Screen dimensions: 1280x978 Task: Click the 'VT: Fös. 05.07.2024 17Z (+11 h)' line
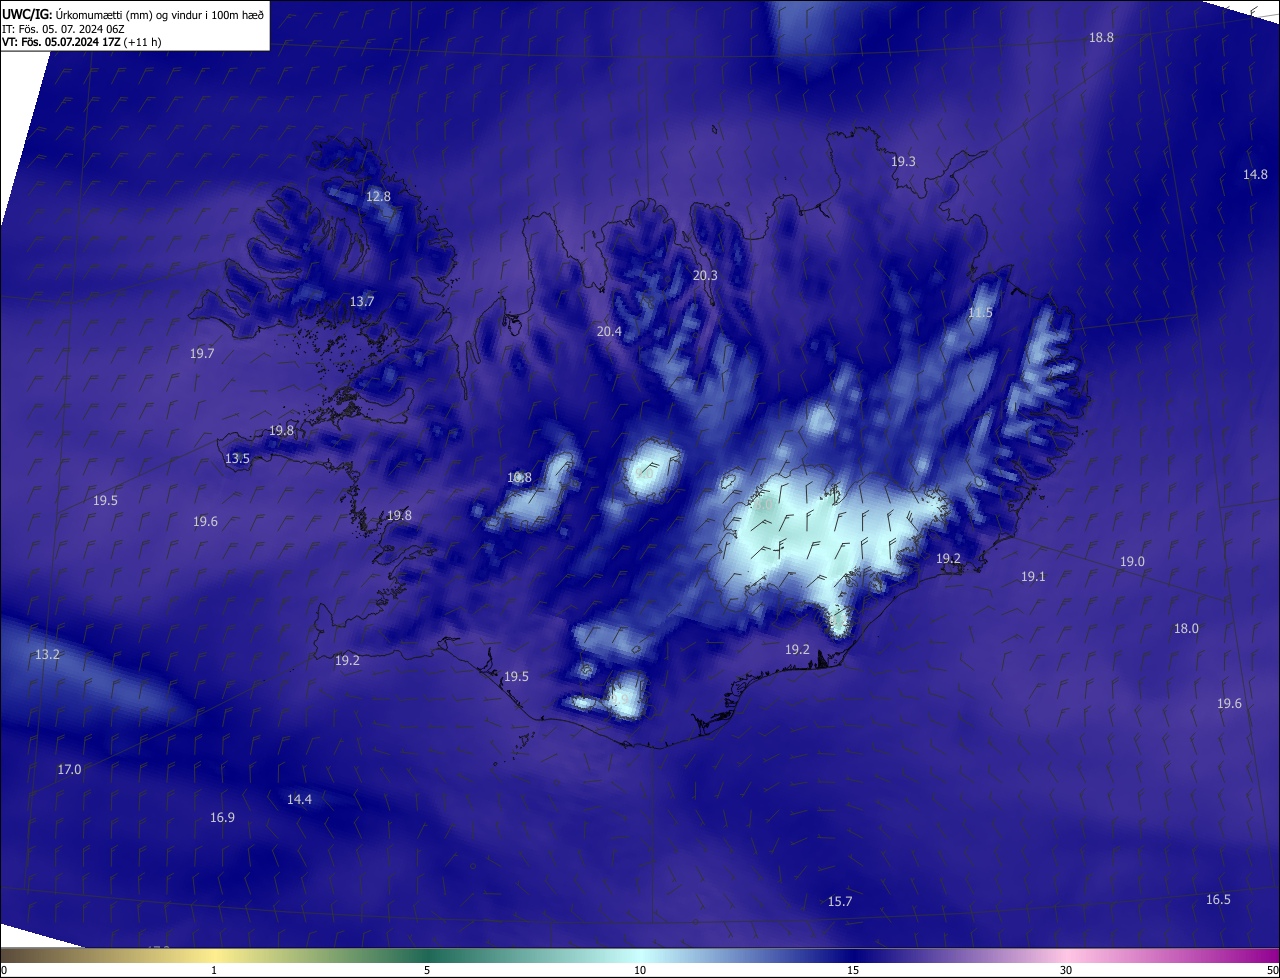tap(82, 42)
